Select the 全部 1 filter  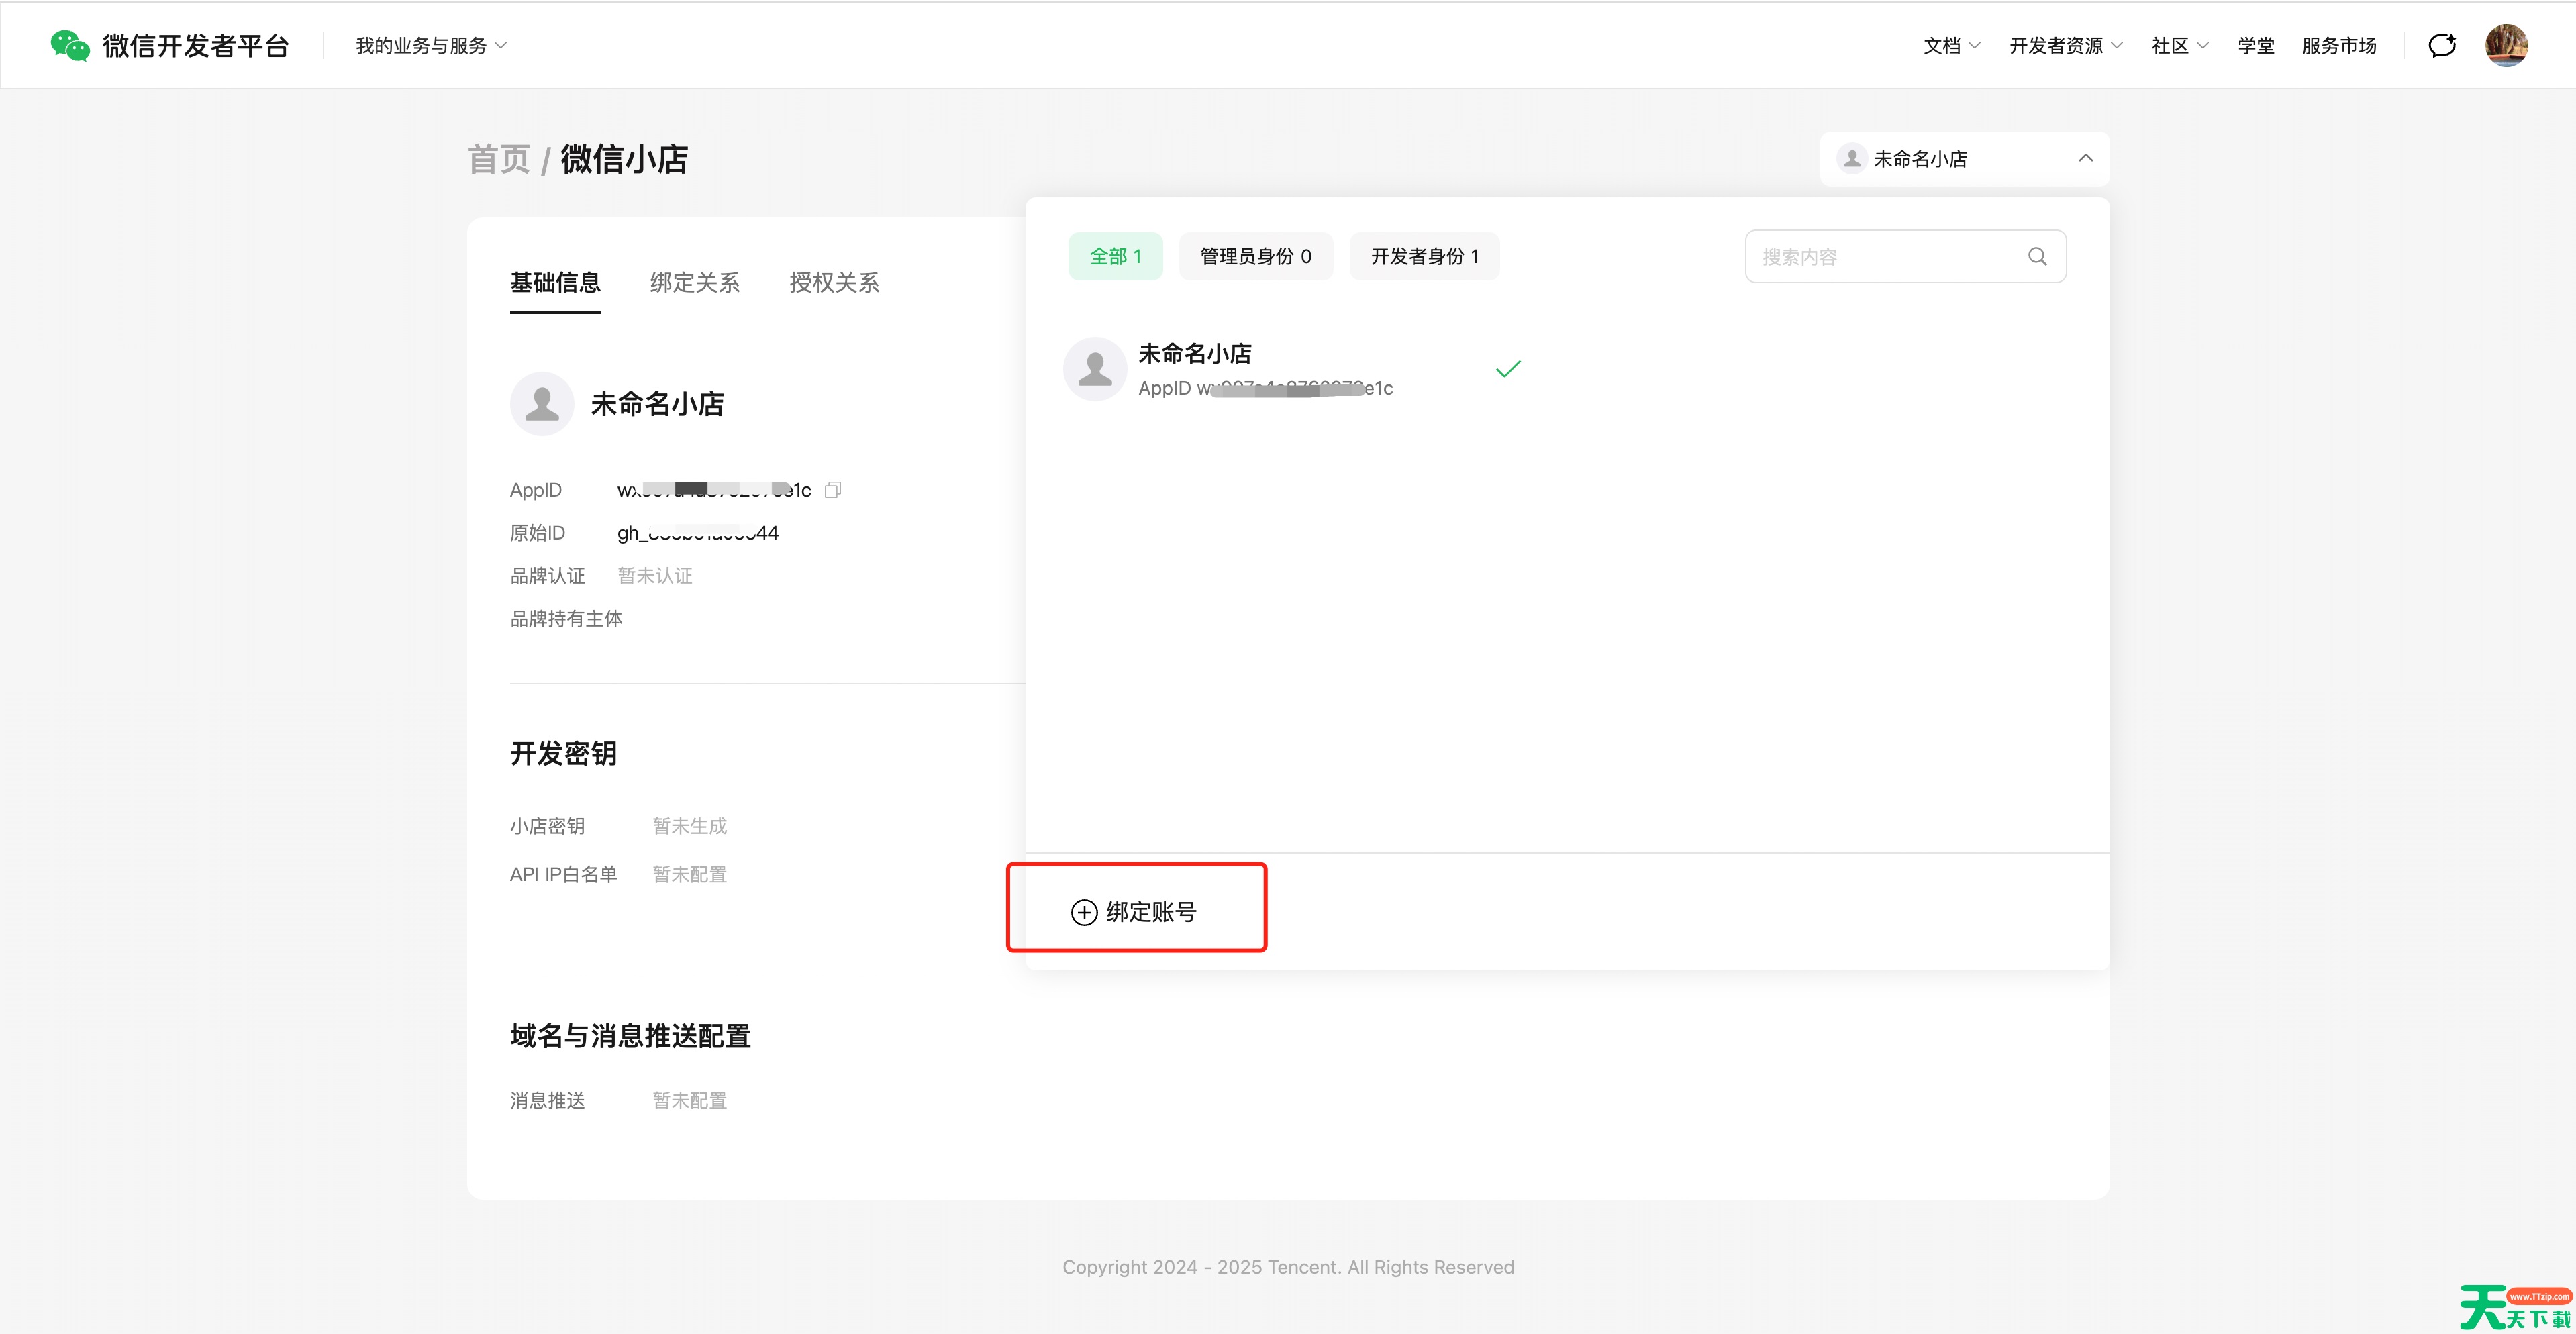tap(1115, 257)
